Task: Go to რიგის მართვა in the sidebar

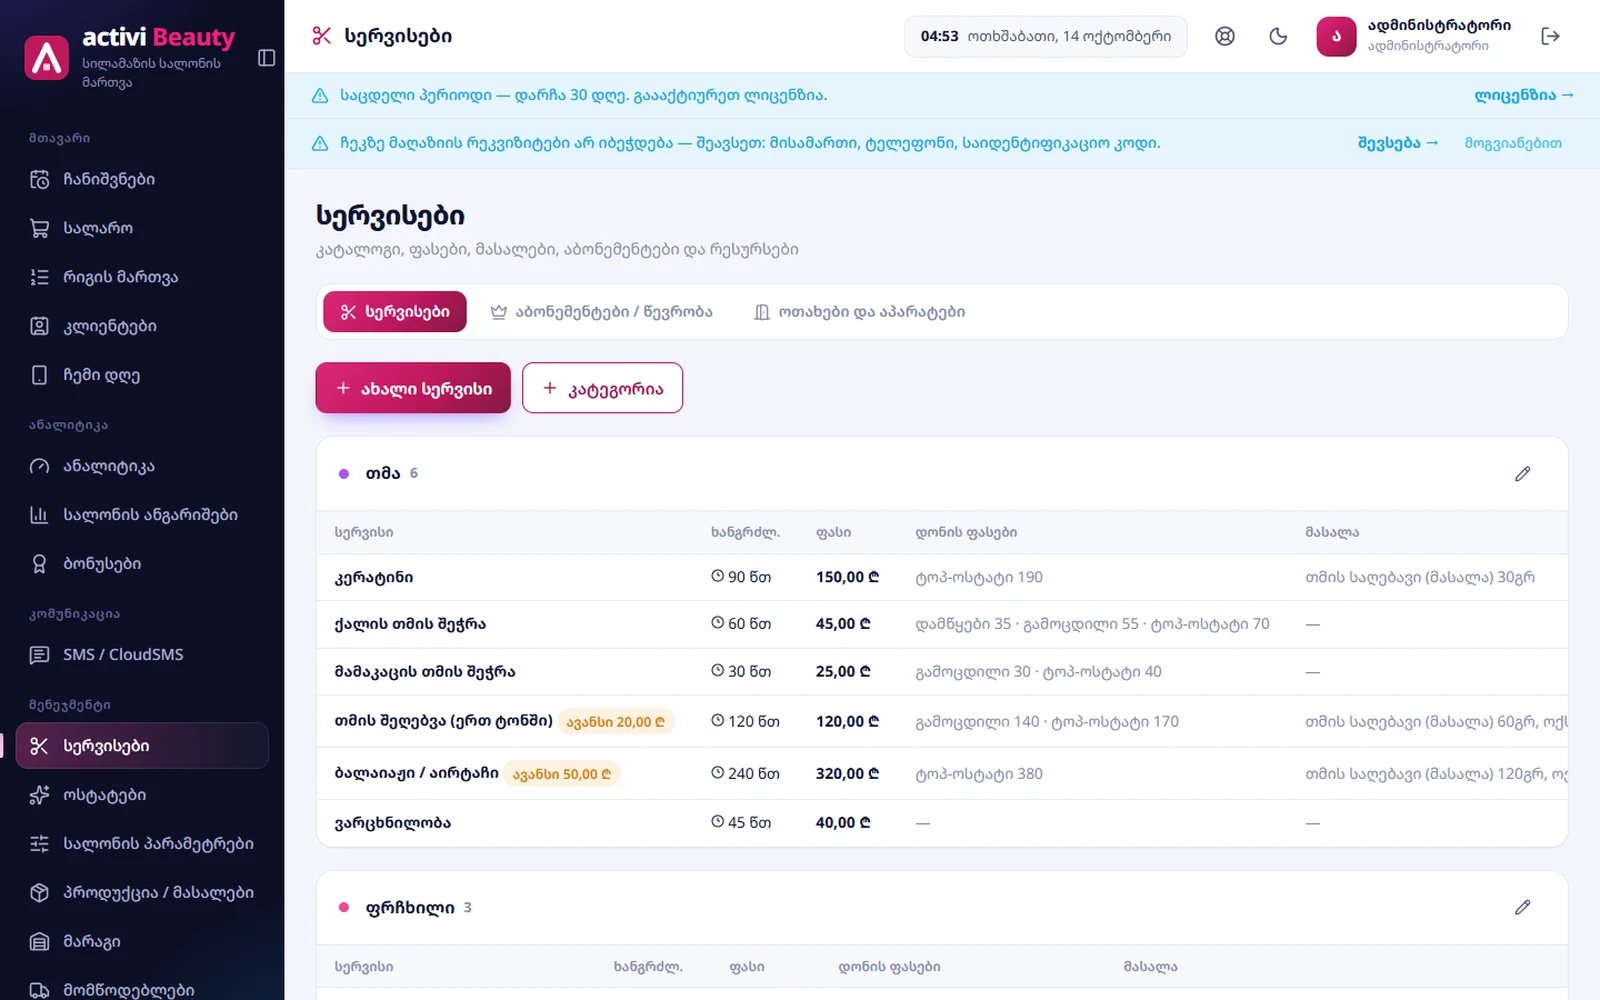Action: point(142,277)
